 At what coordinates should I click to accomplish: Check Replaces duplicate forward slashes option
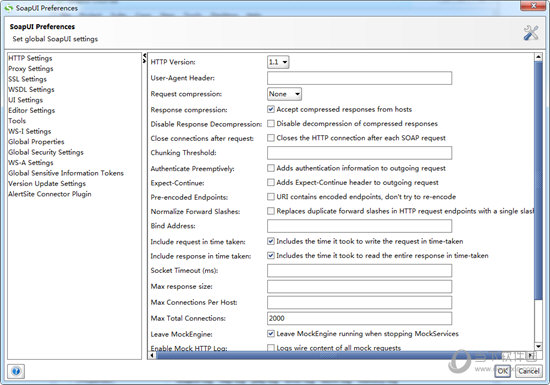tap(271, 211)
